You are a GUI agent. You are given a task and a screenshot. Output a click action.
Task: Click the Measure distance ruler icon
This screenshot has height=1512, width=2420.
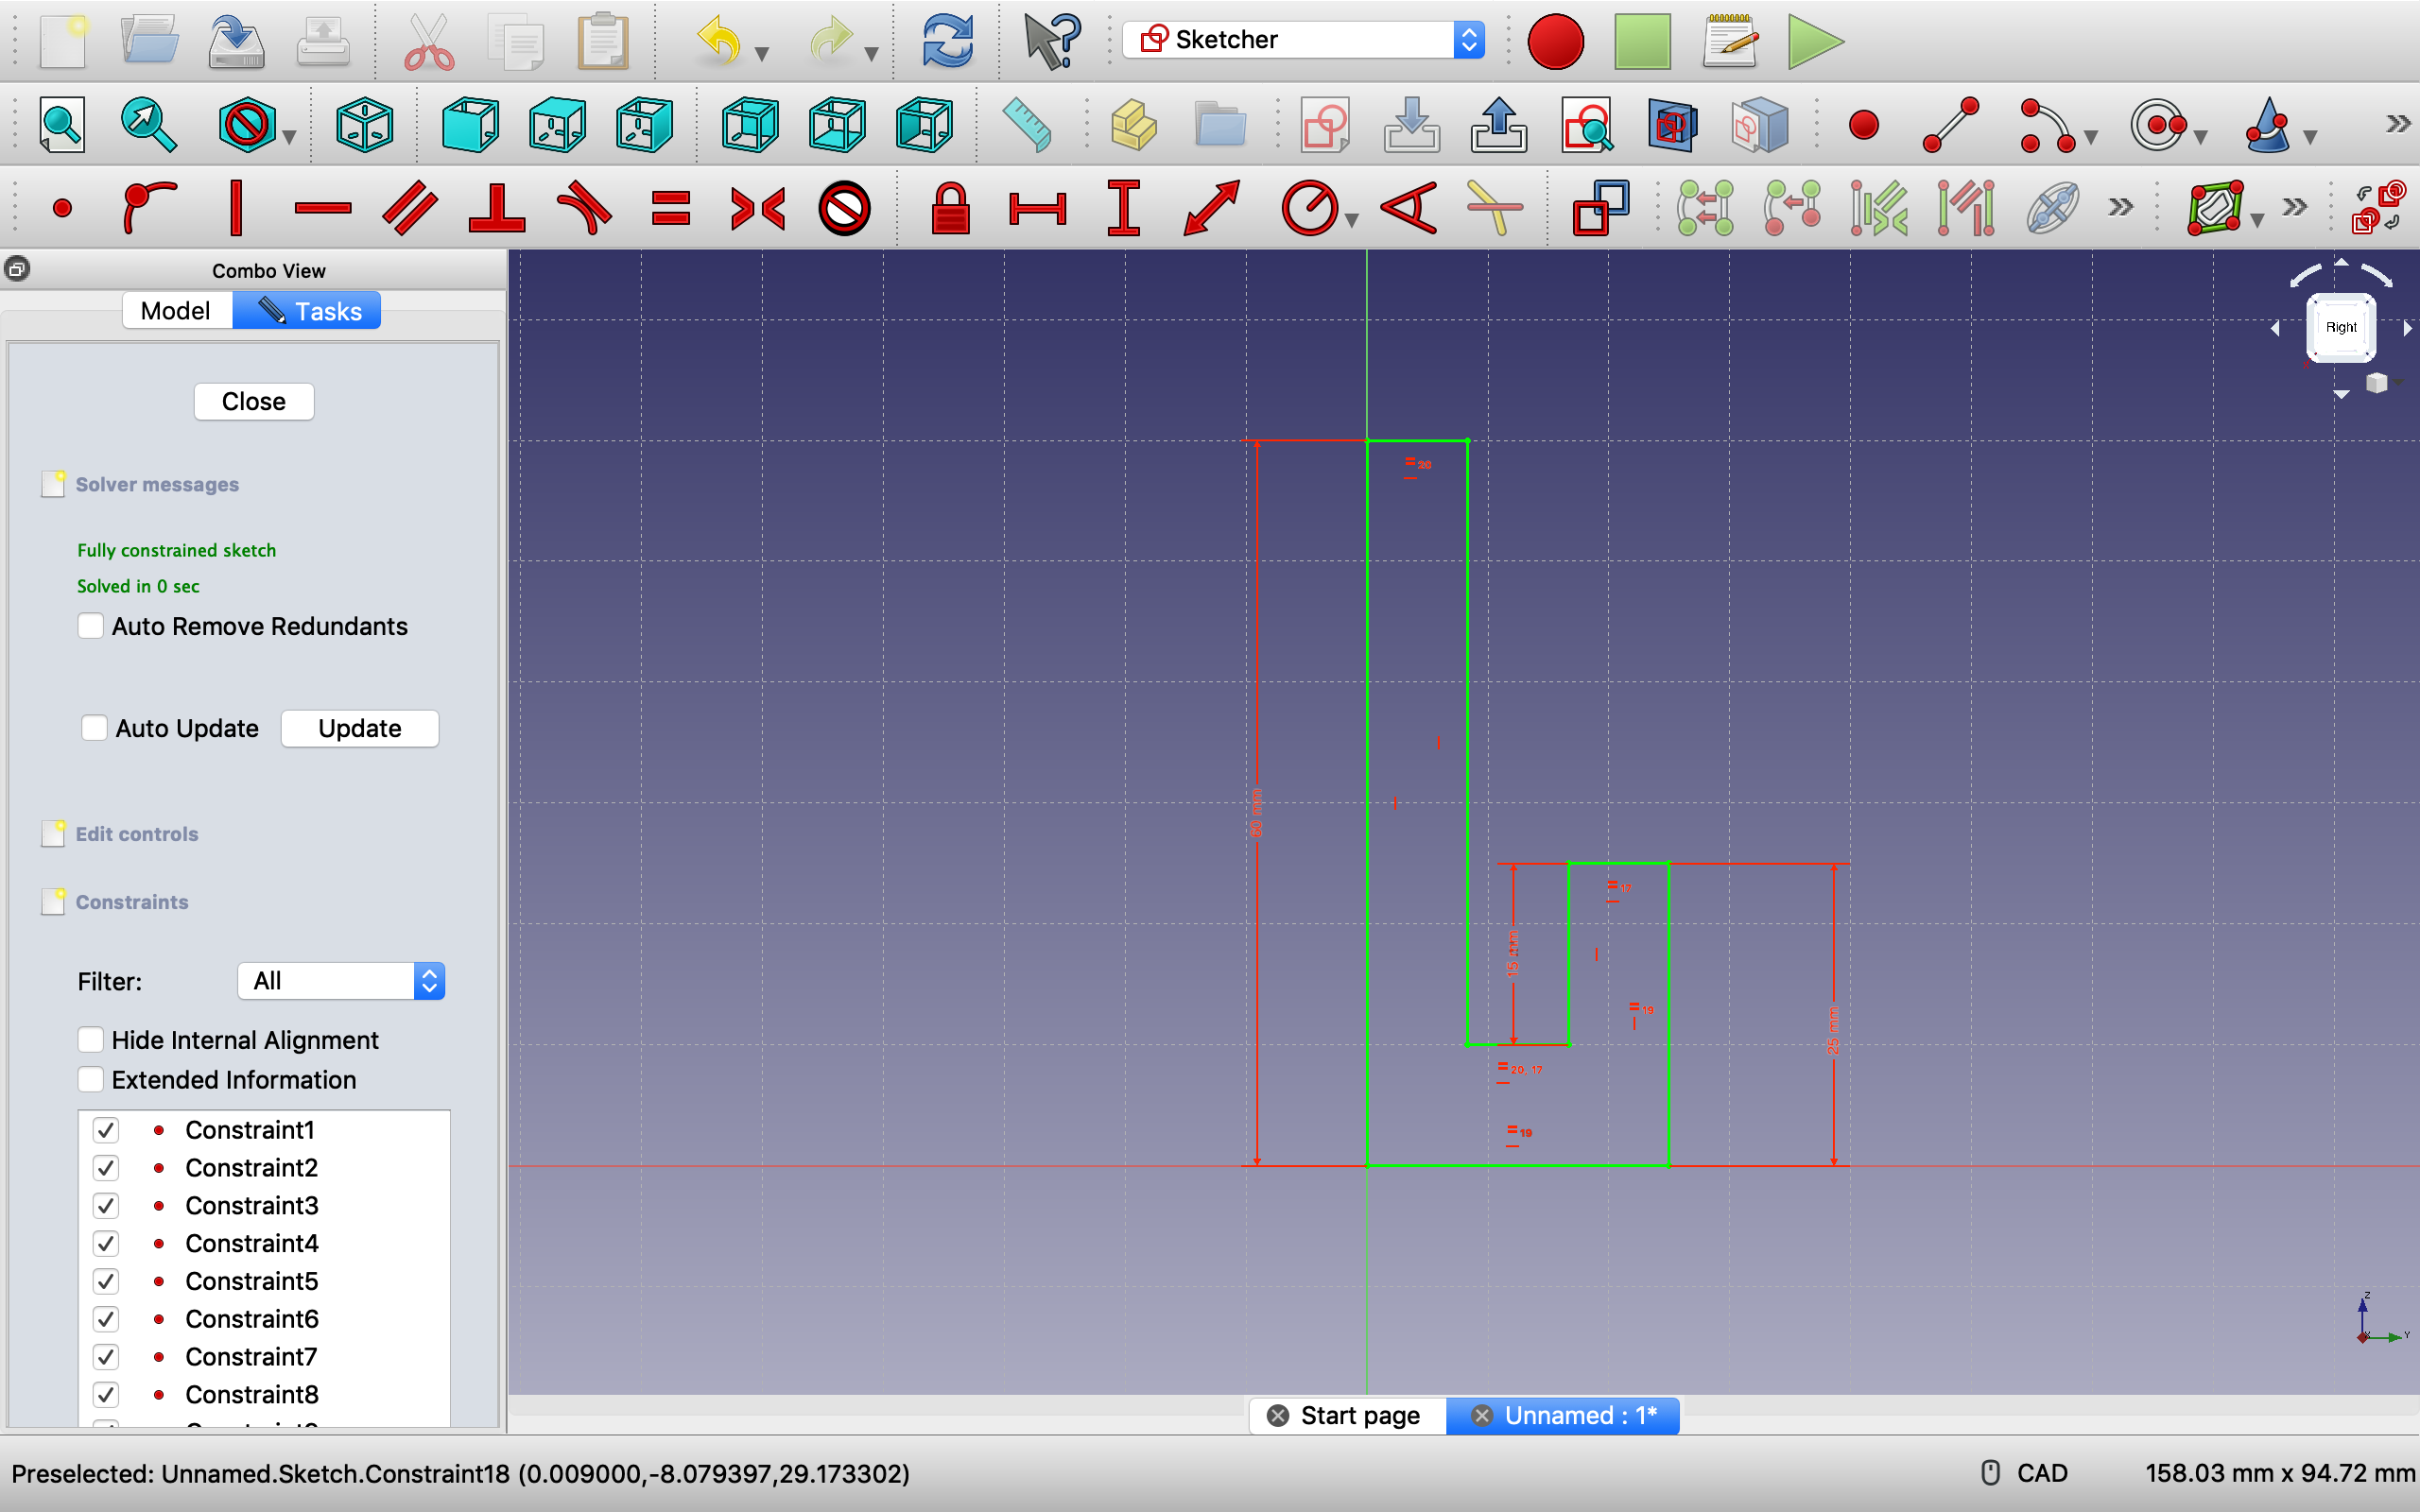[1027, 126]
